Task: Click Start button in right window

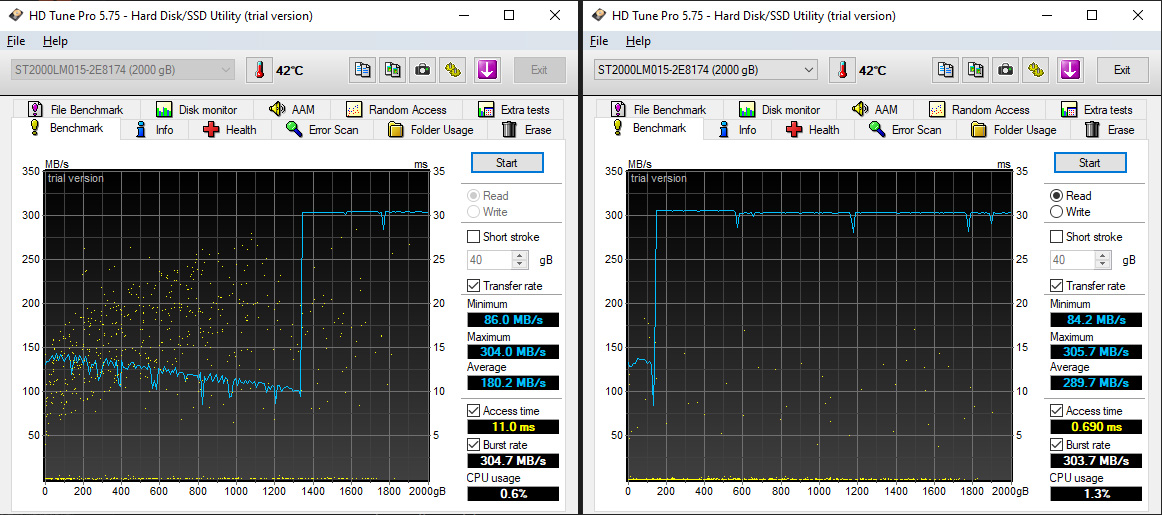Action: point(1090,162)
